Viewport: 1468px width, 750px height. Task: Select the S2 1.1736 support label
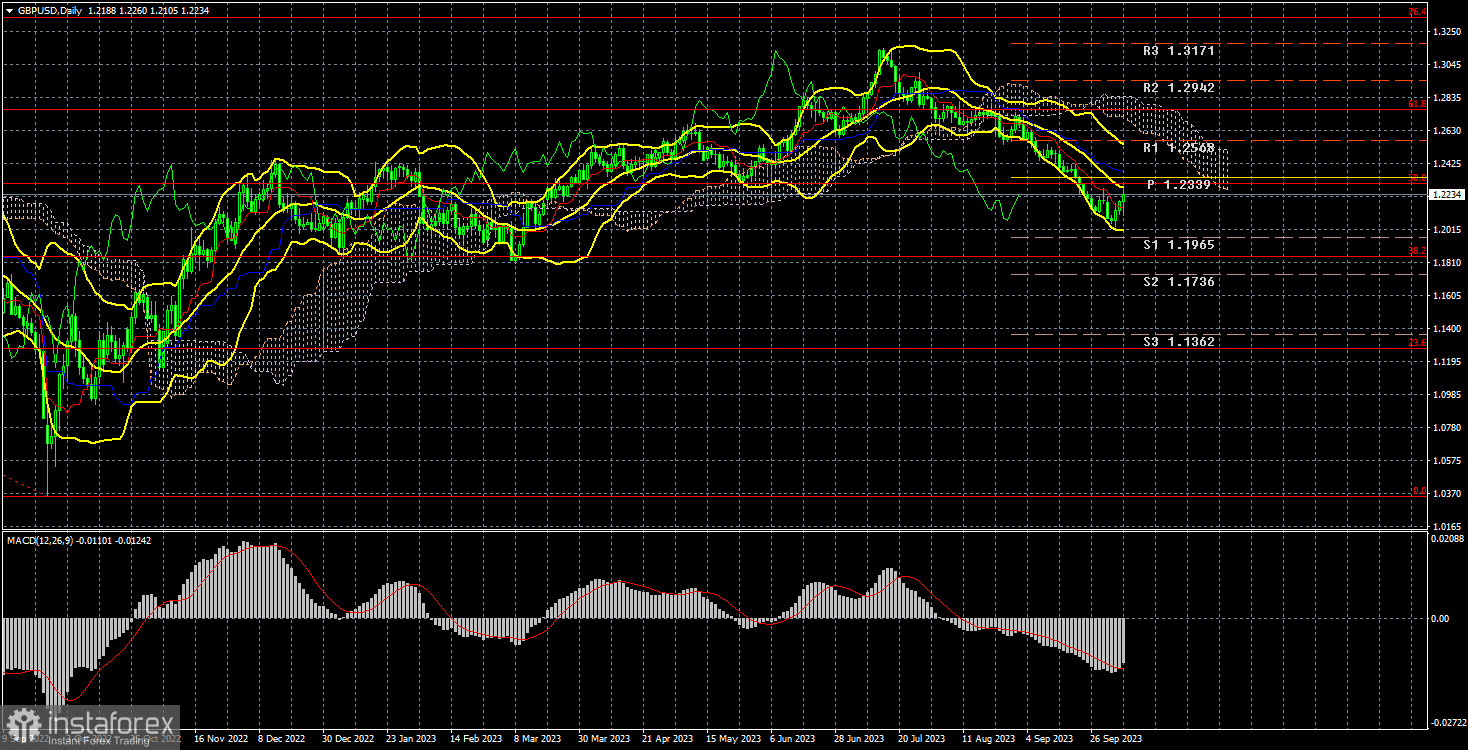[x=1179, y=282]
